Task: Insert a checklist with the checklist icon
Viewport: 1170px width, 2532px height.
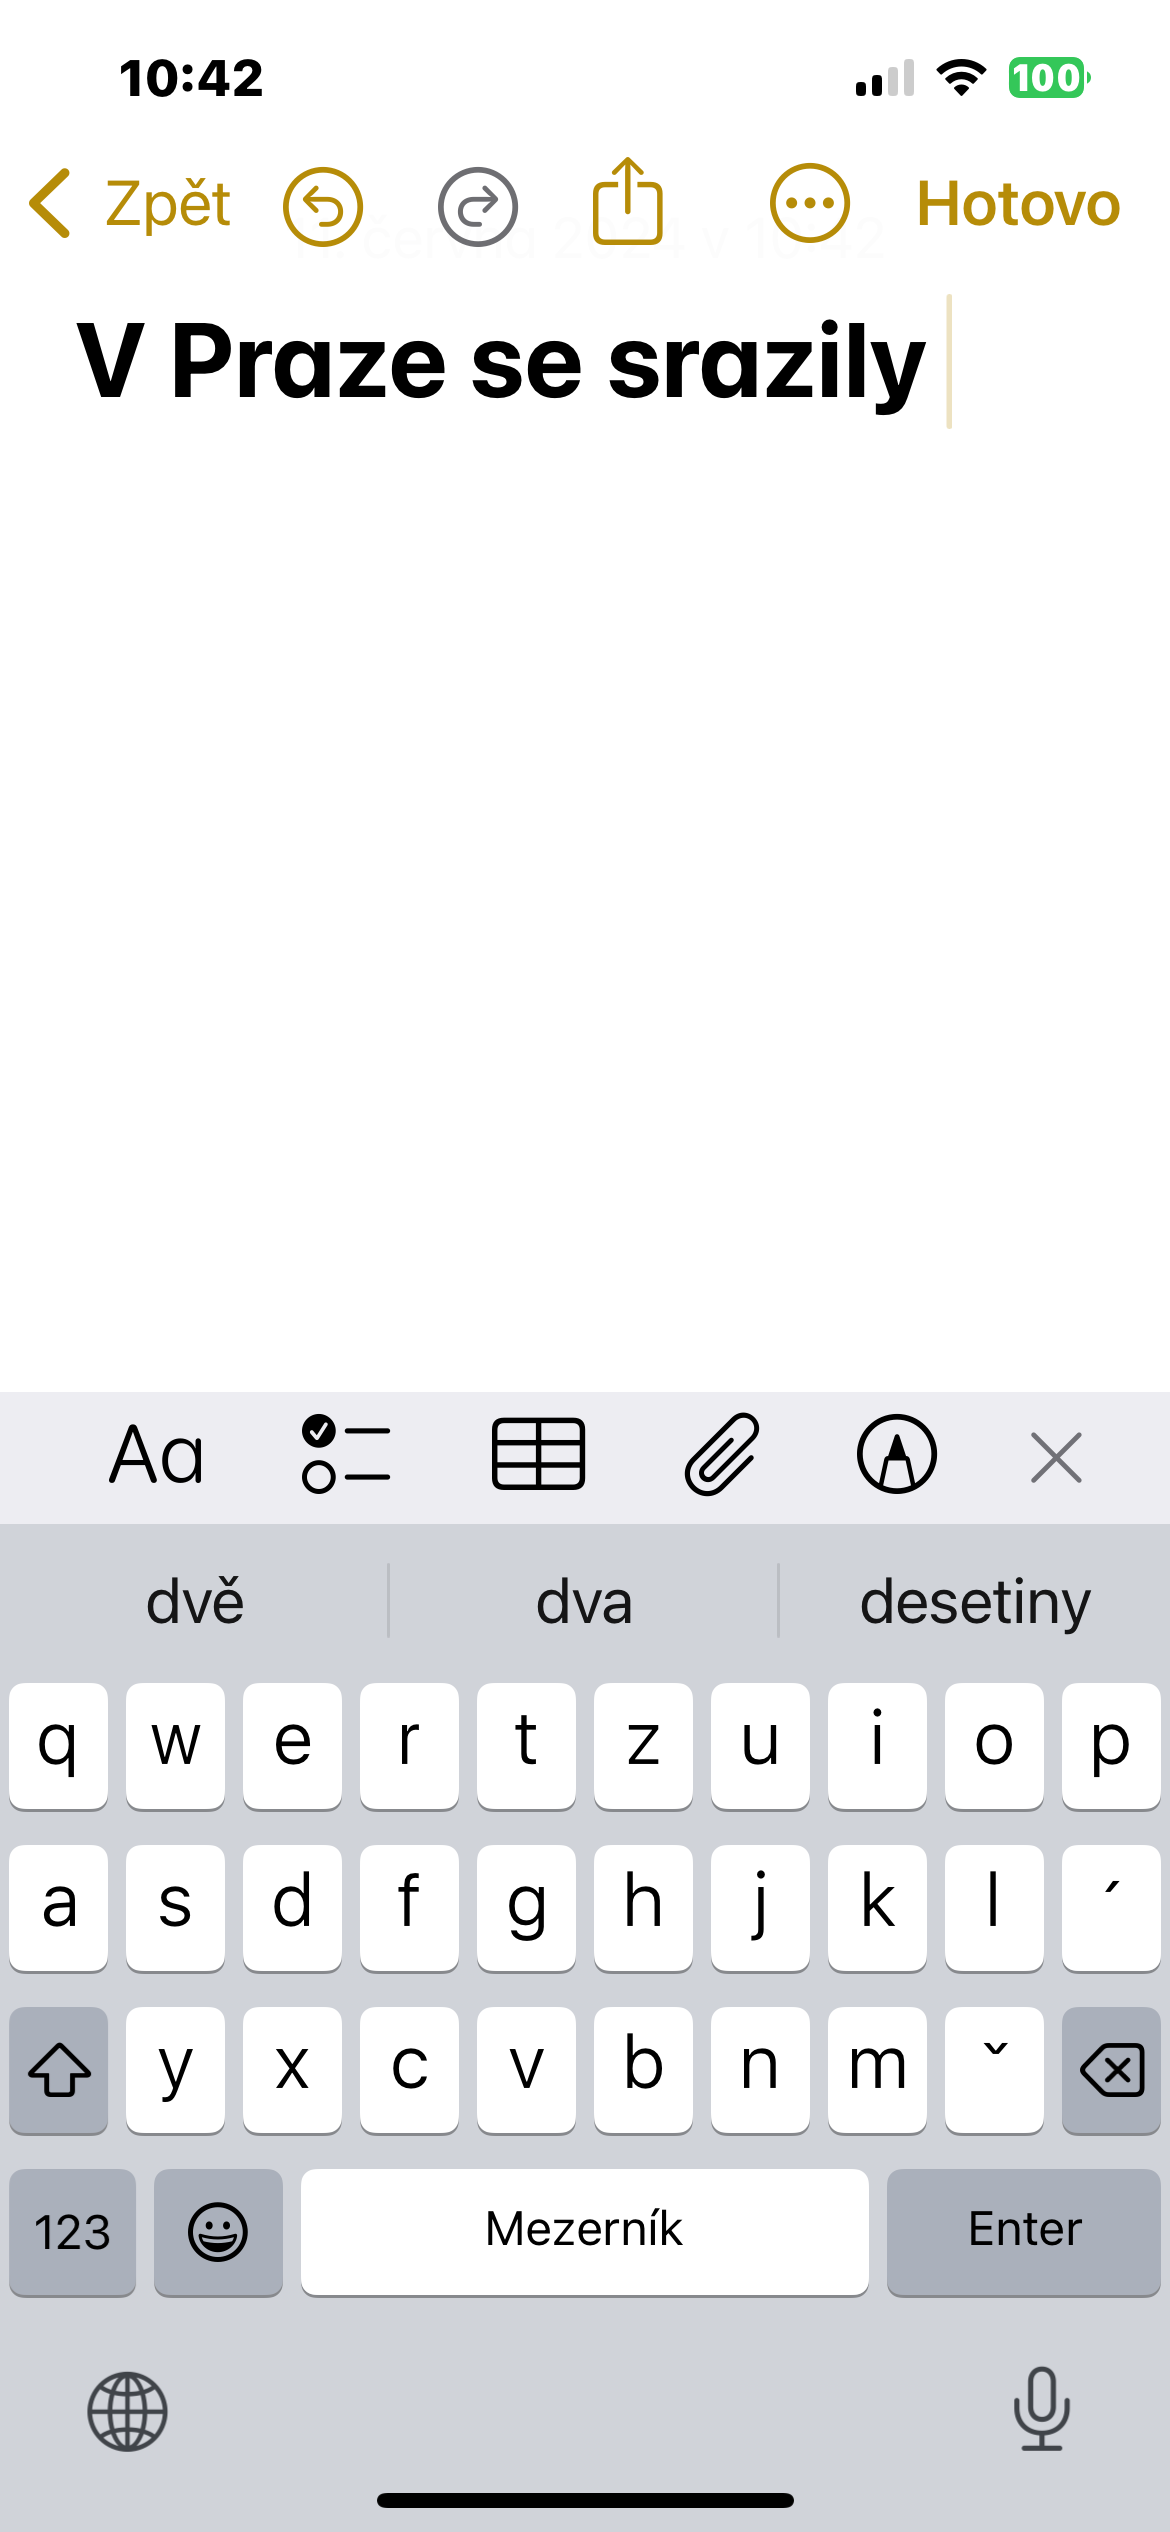Action: pyautogui.click(x=346, y=1454)
